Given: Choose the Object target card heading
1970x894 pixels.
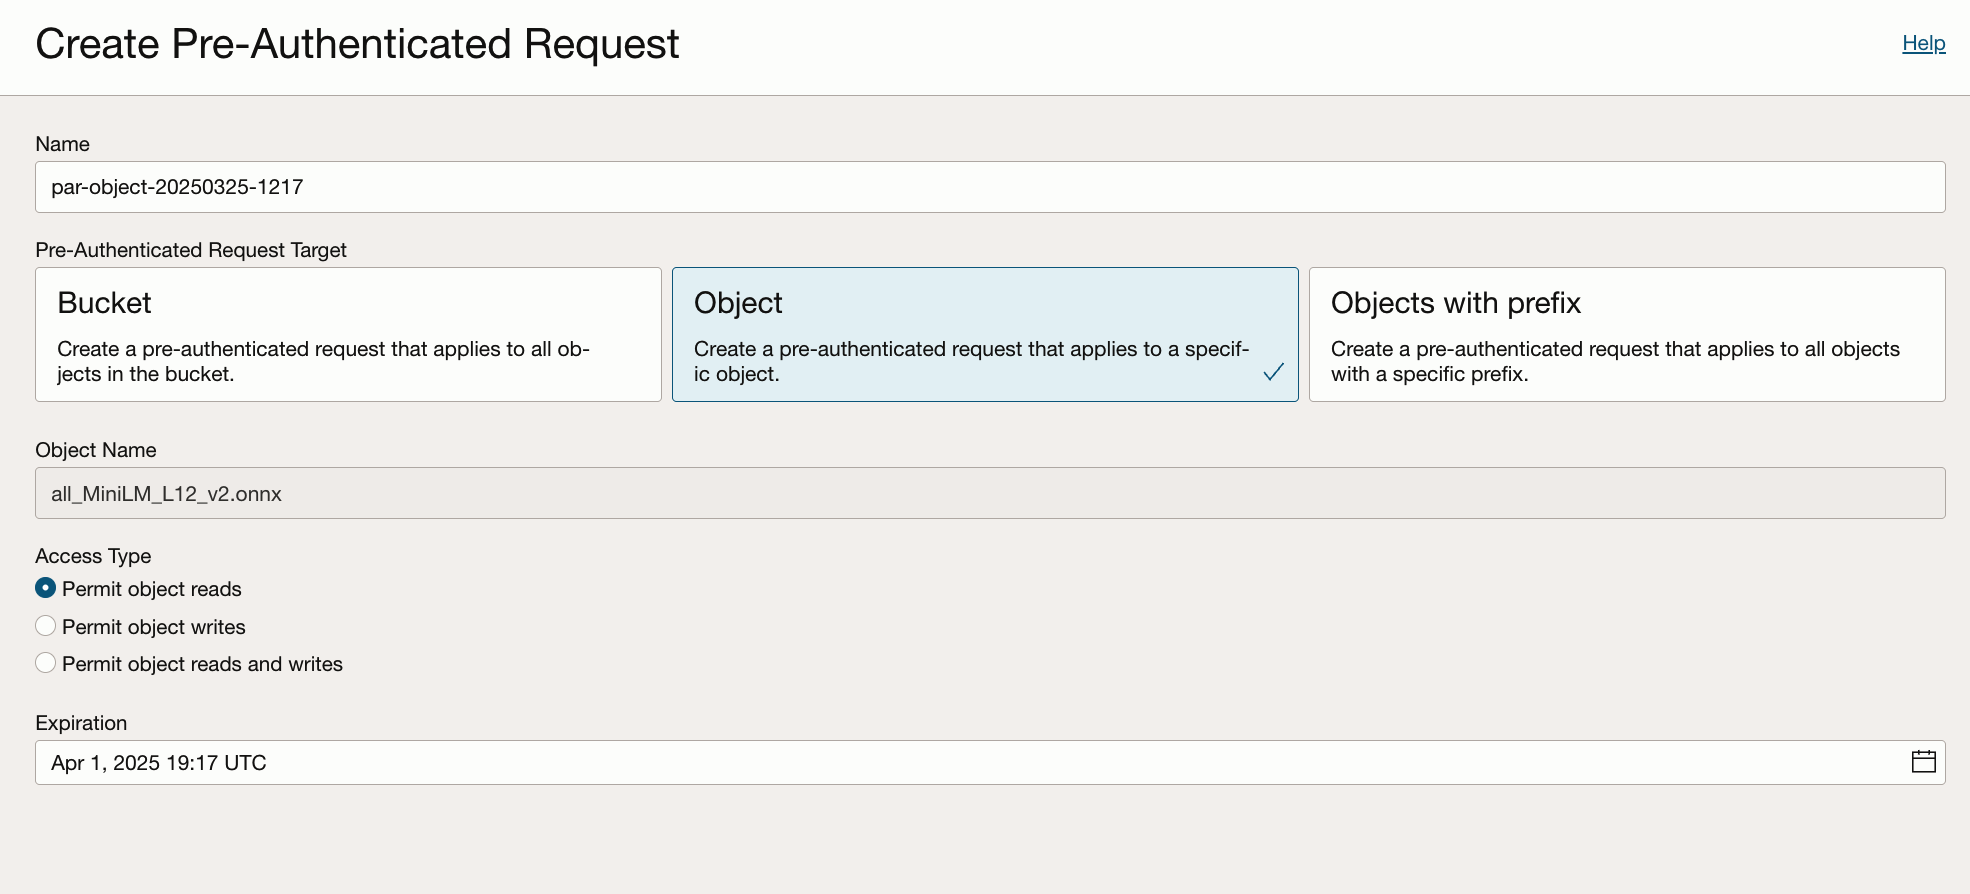Looking at the screenshot, I should tap(738, 303).
